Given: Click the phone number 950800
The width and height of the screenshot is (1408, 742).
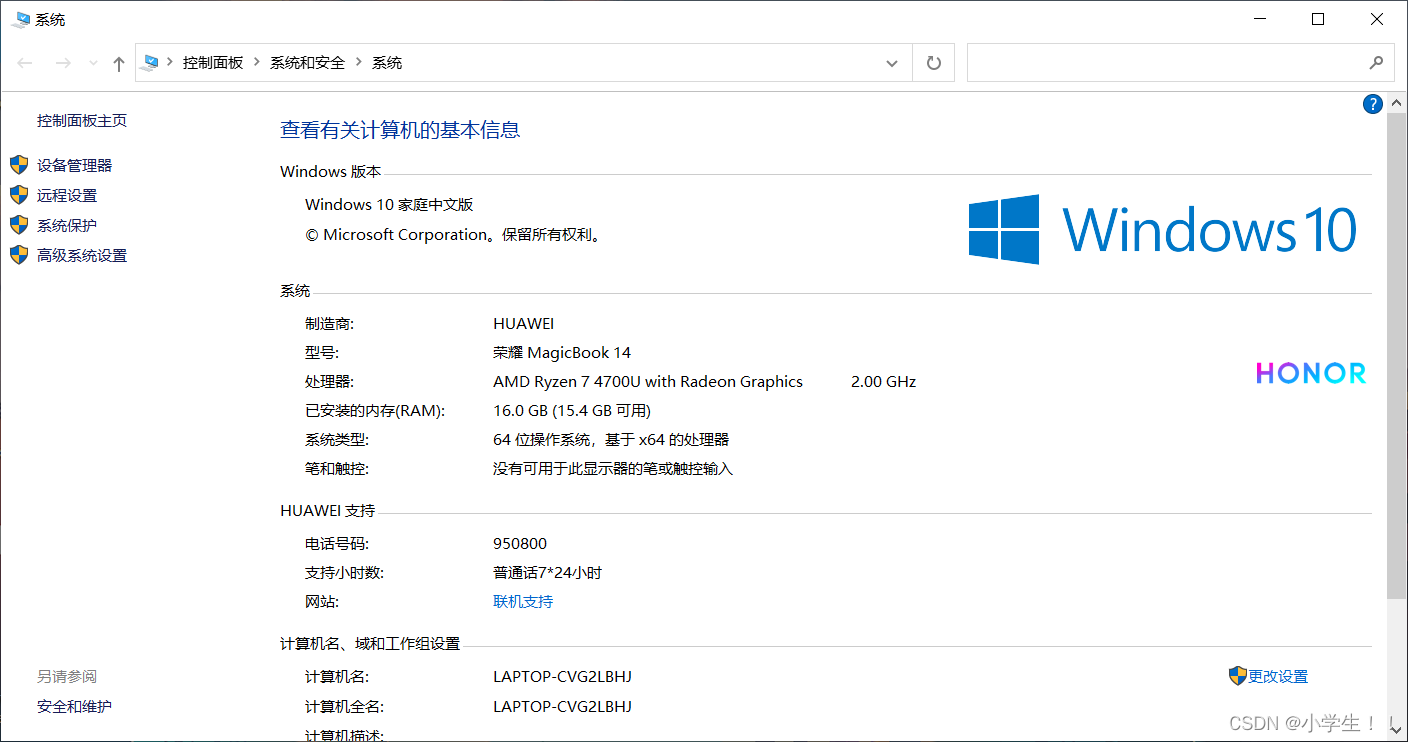Looking at the screenshot, I should click(x=520, y=543).
